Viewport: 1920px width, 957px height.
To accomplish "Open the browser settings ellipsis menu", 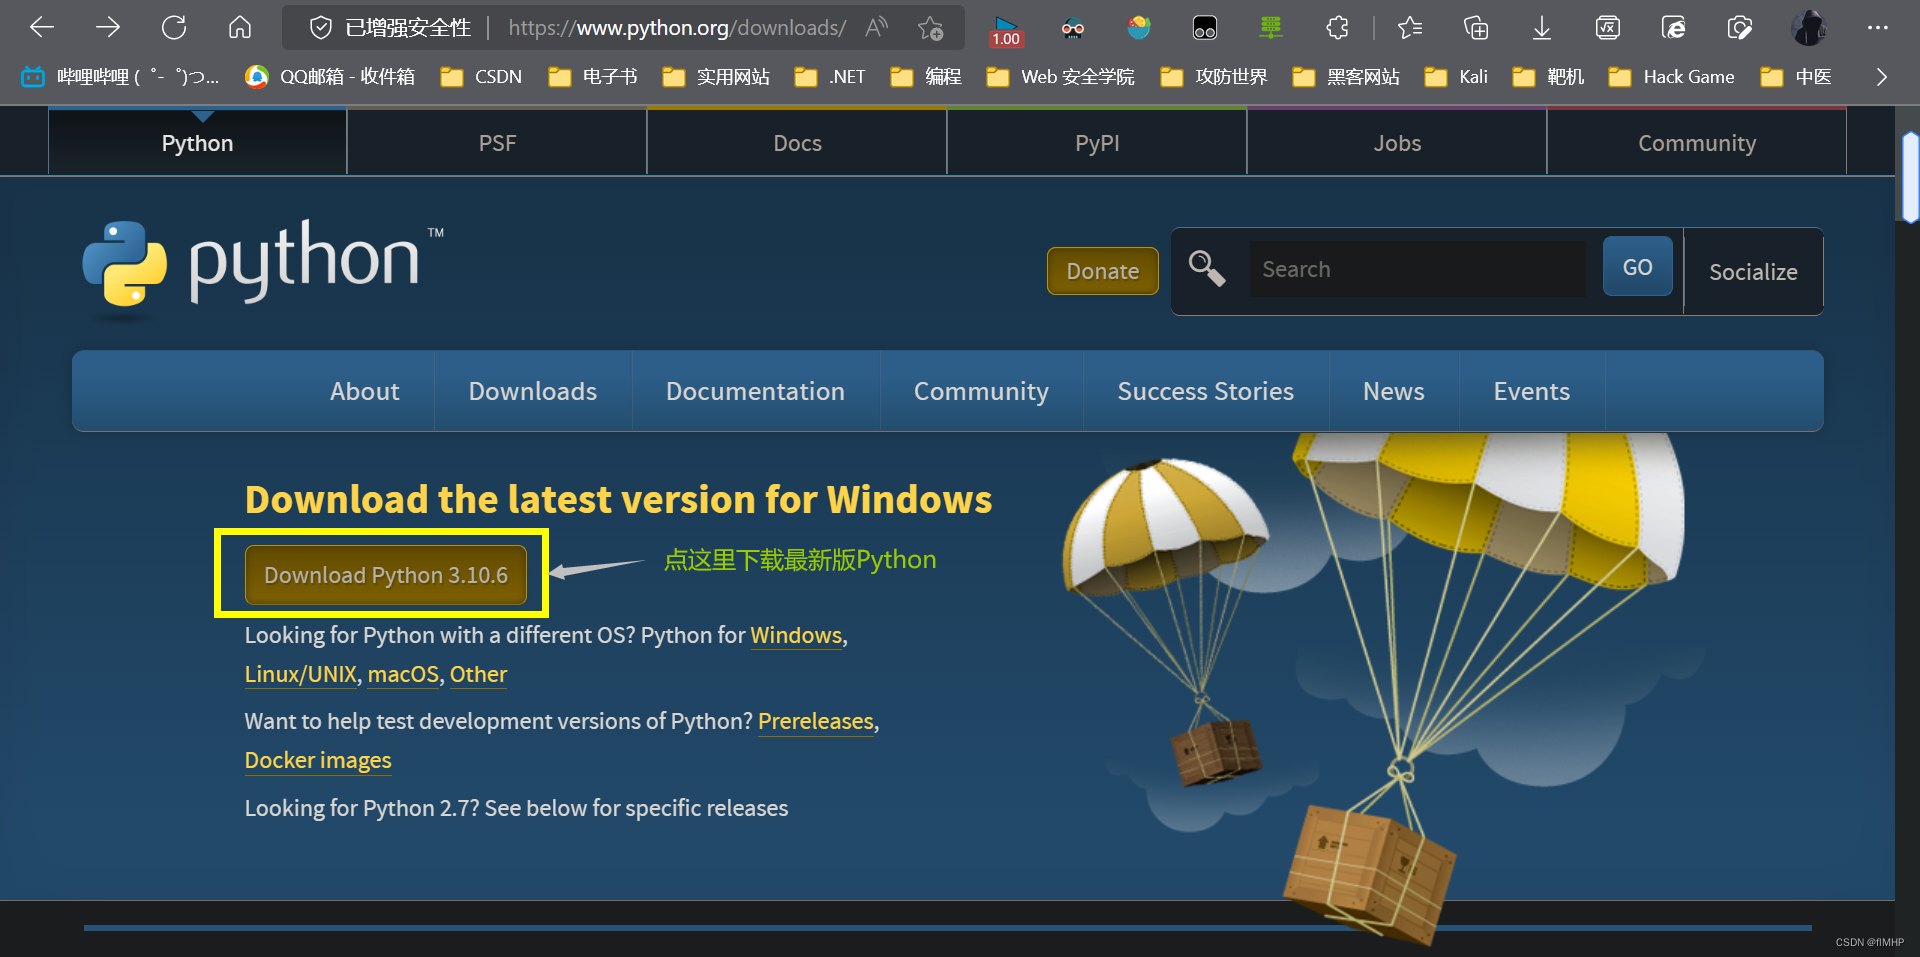I will tap(1877, 28).
